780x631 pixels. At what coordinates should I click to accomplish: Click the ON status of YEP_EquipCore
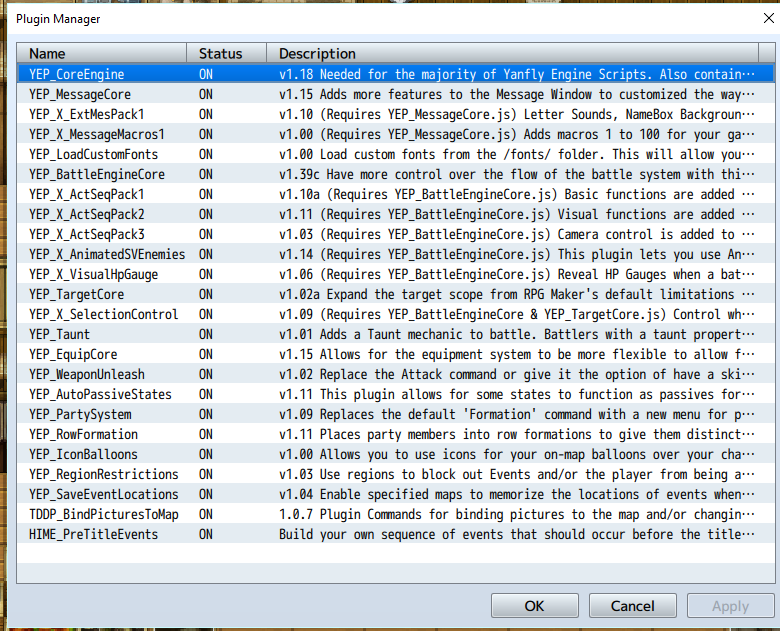[x=206, y=354]
